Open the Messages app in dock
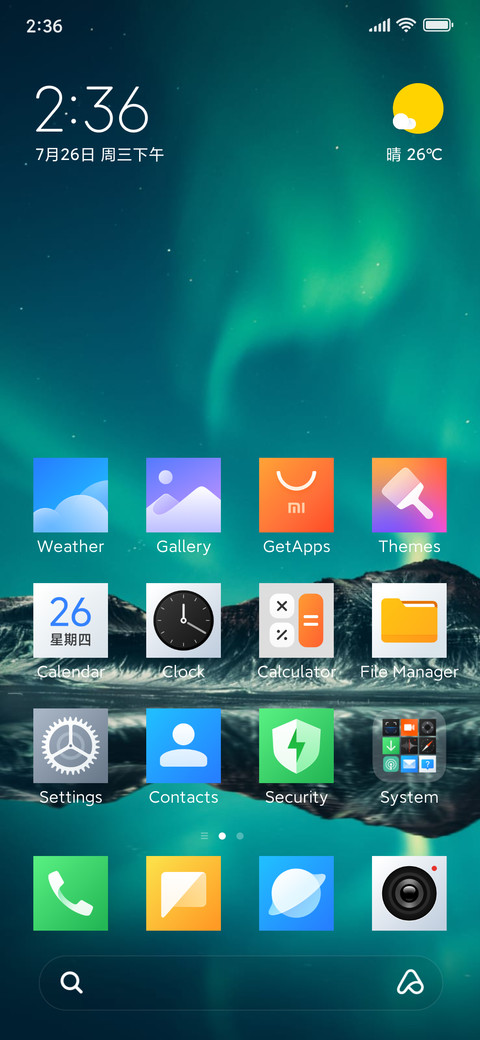The image size is (480, 1040). point(183,893)
